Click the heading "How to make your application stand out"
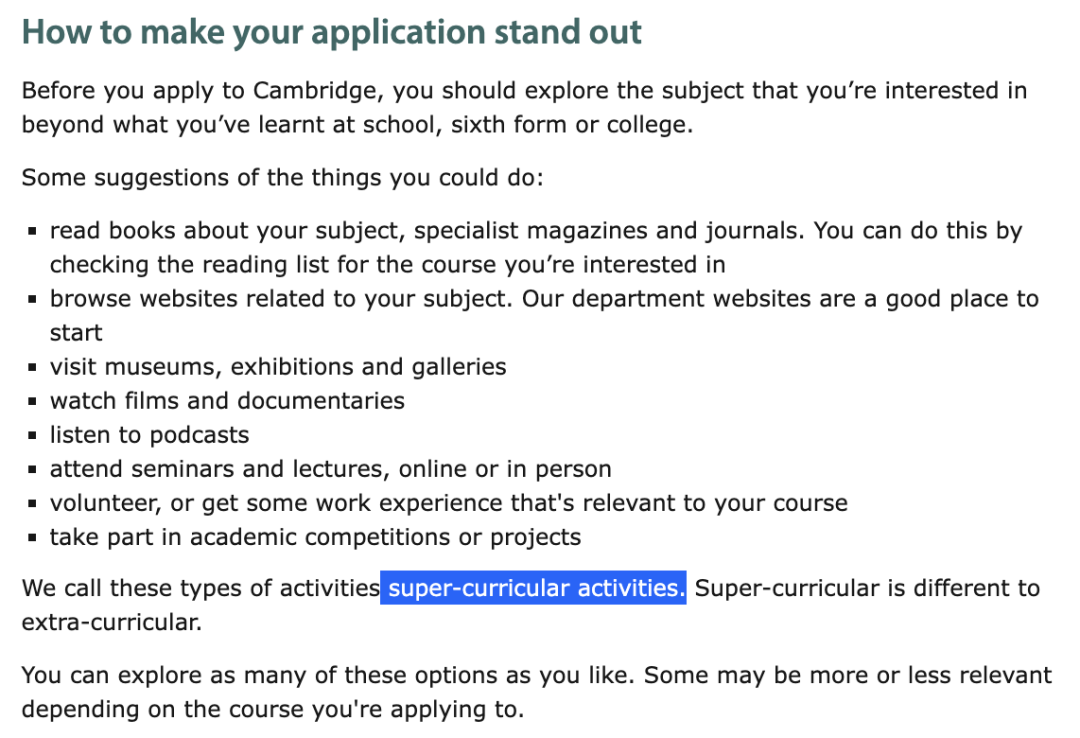Viewport: 1080px width, 738px height. pos(331,32)
